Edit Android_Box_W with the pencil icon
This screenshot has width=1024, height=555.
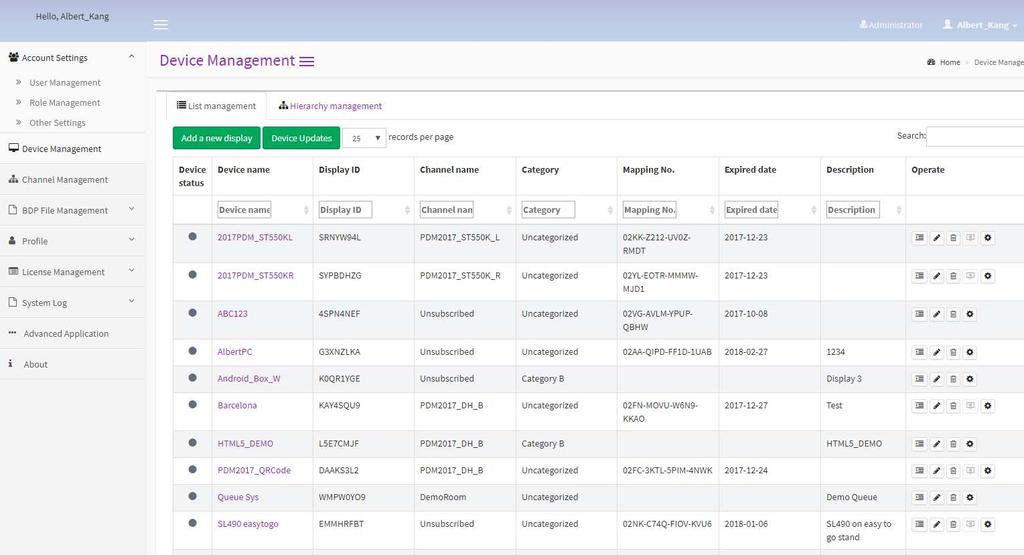(x=936, y=379)
